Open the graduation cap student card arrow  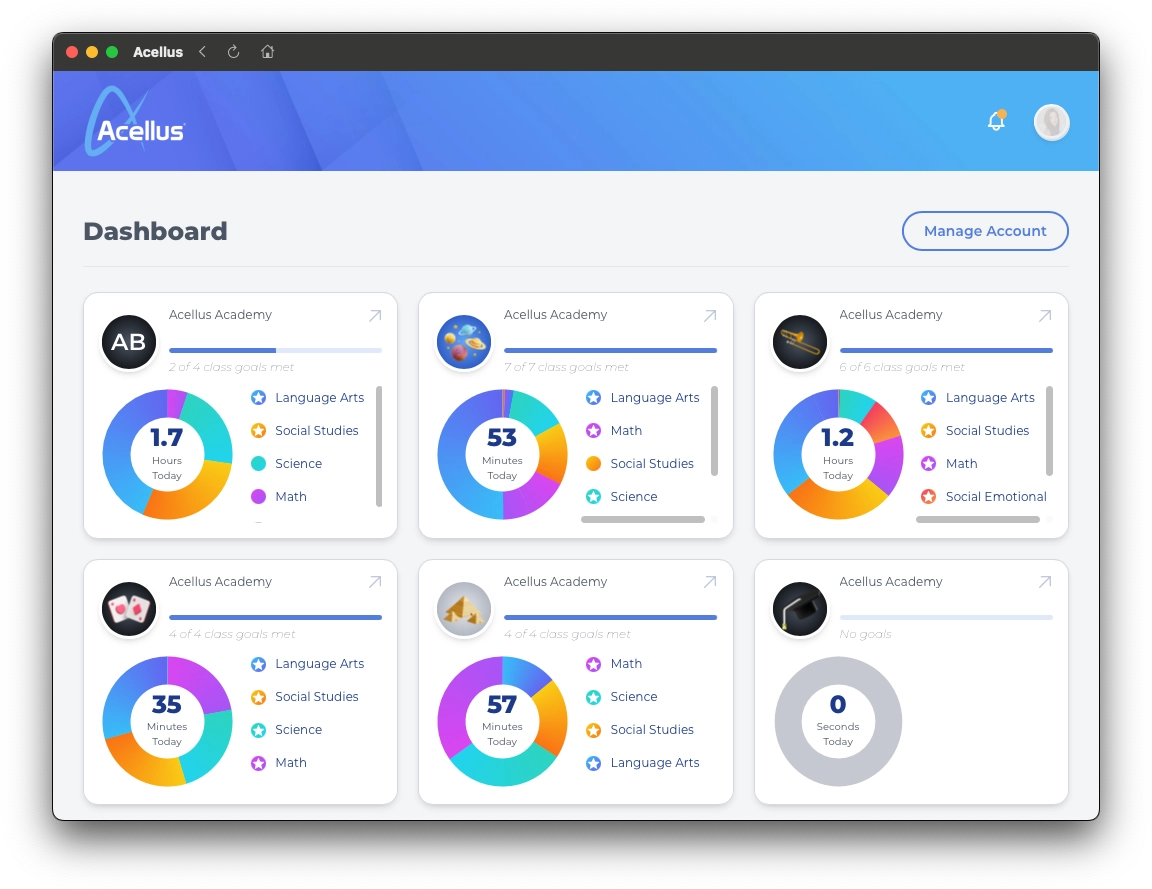pos(1045,582)
